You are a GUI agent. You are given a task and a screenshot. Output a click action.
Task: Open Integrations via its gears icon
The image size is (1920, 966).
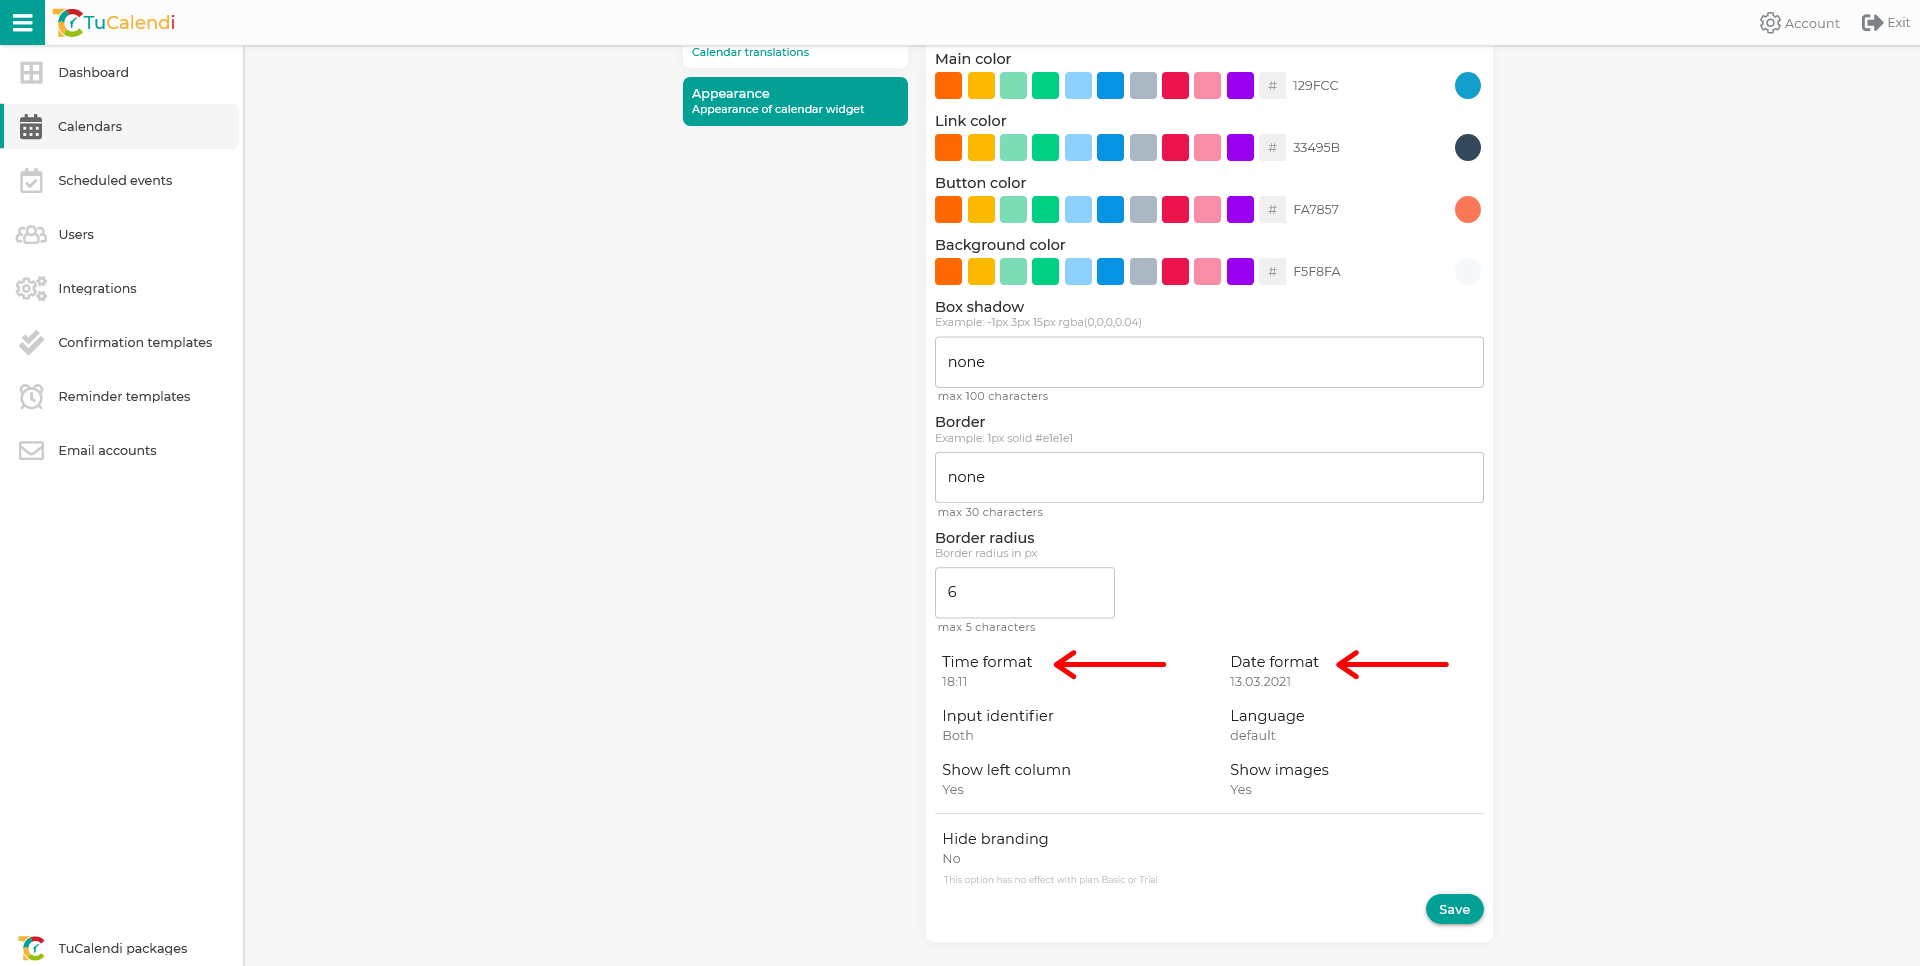tap(31, 288)
